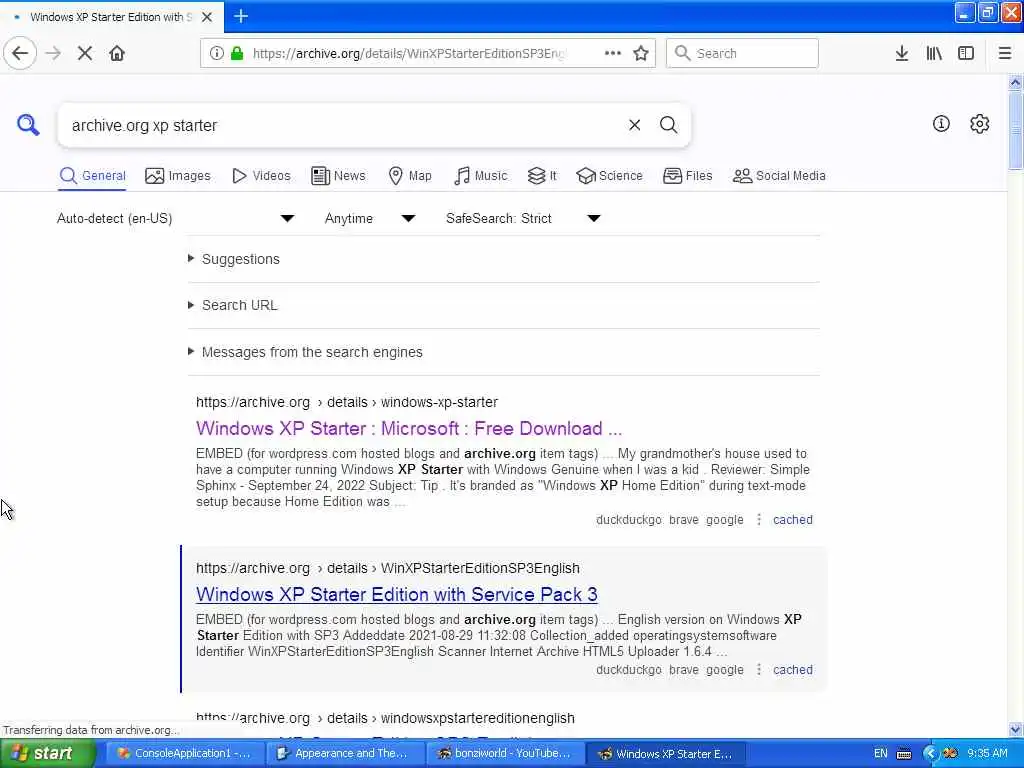Select the General search category tab
This screenshot has width=1024, height=768.
coord(92,176)
